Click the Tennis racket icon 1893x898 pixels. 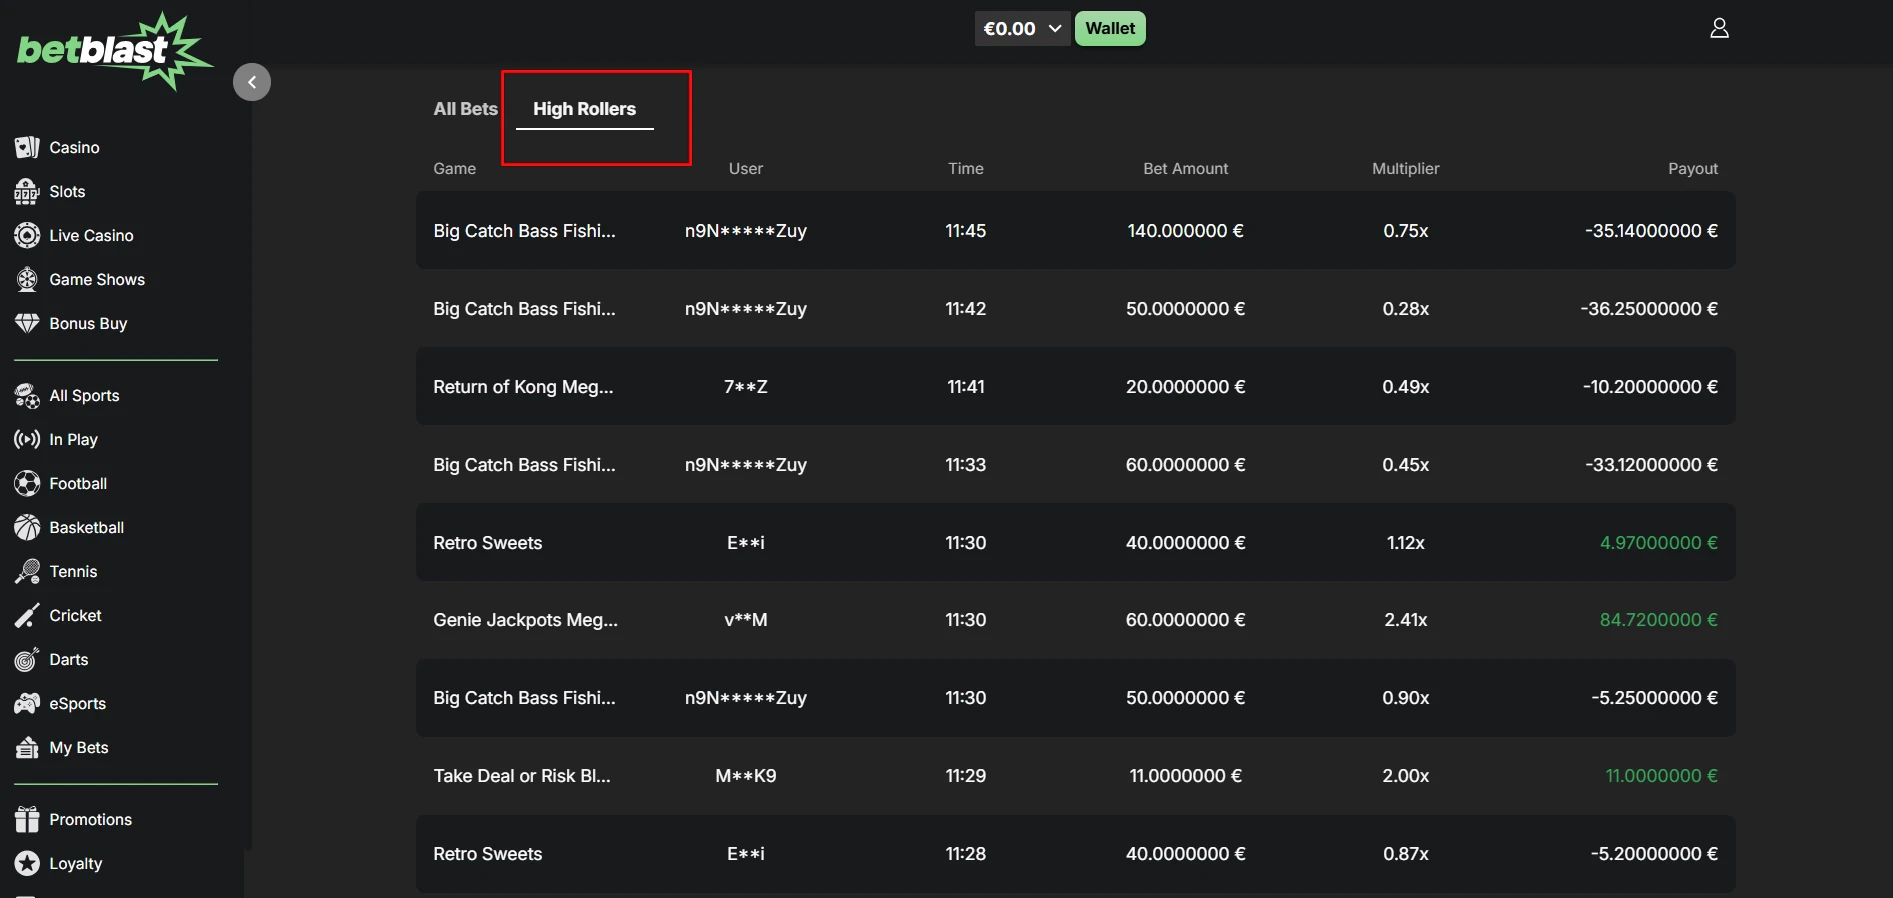27,571
